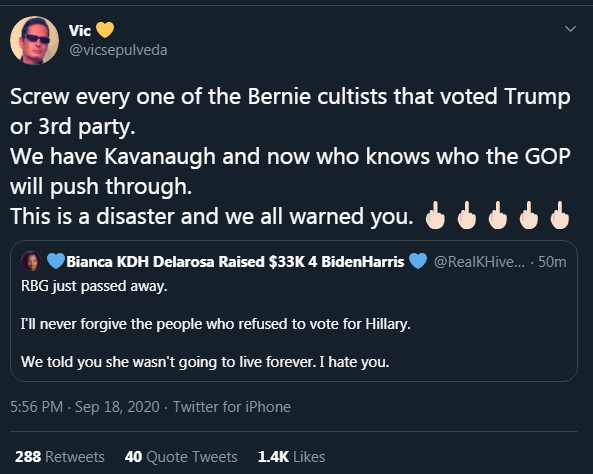Click the third middle finger emoji
Screen dimensions: 593x474
(x=498, y=215)
